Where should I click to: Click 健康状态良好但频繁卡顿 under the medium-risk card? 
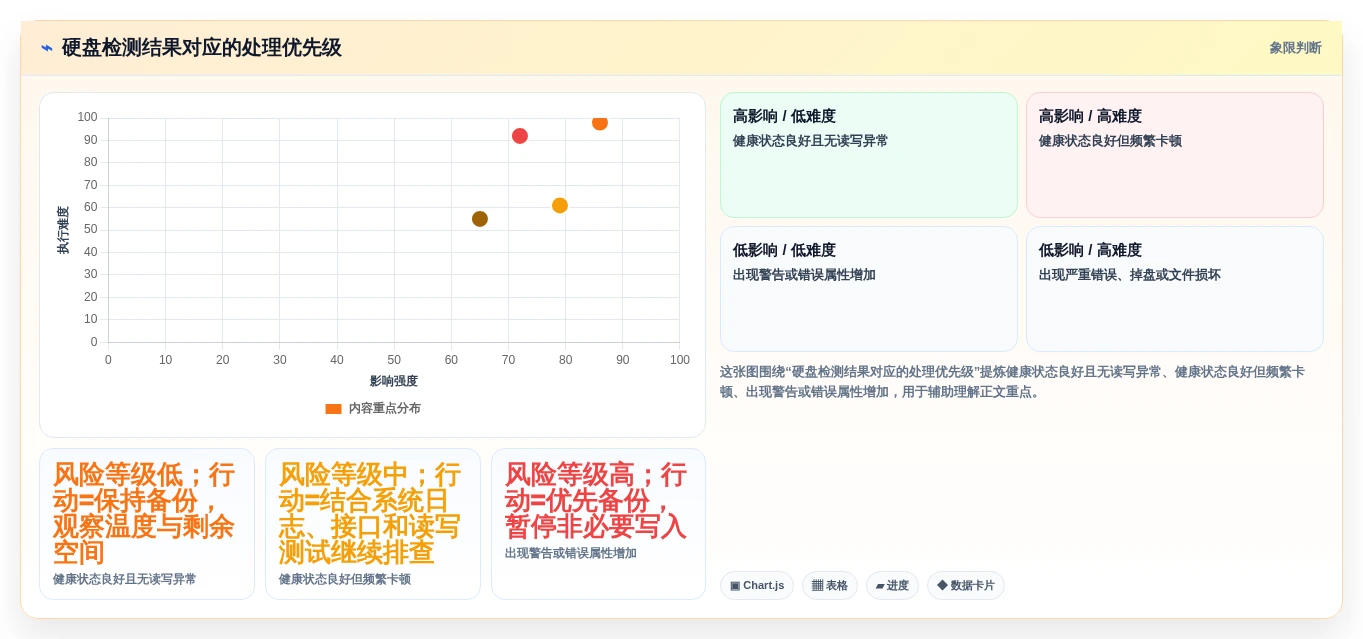[x=345, y=579]
